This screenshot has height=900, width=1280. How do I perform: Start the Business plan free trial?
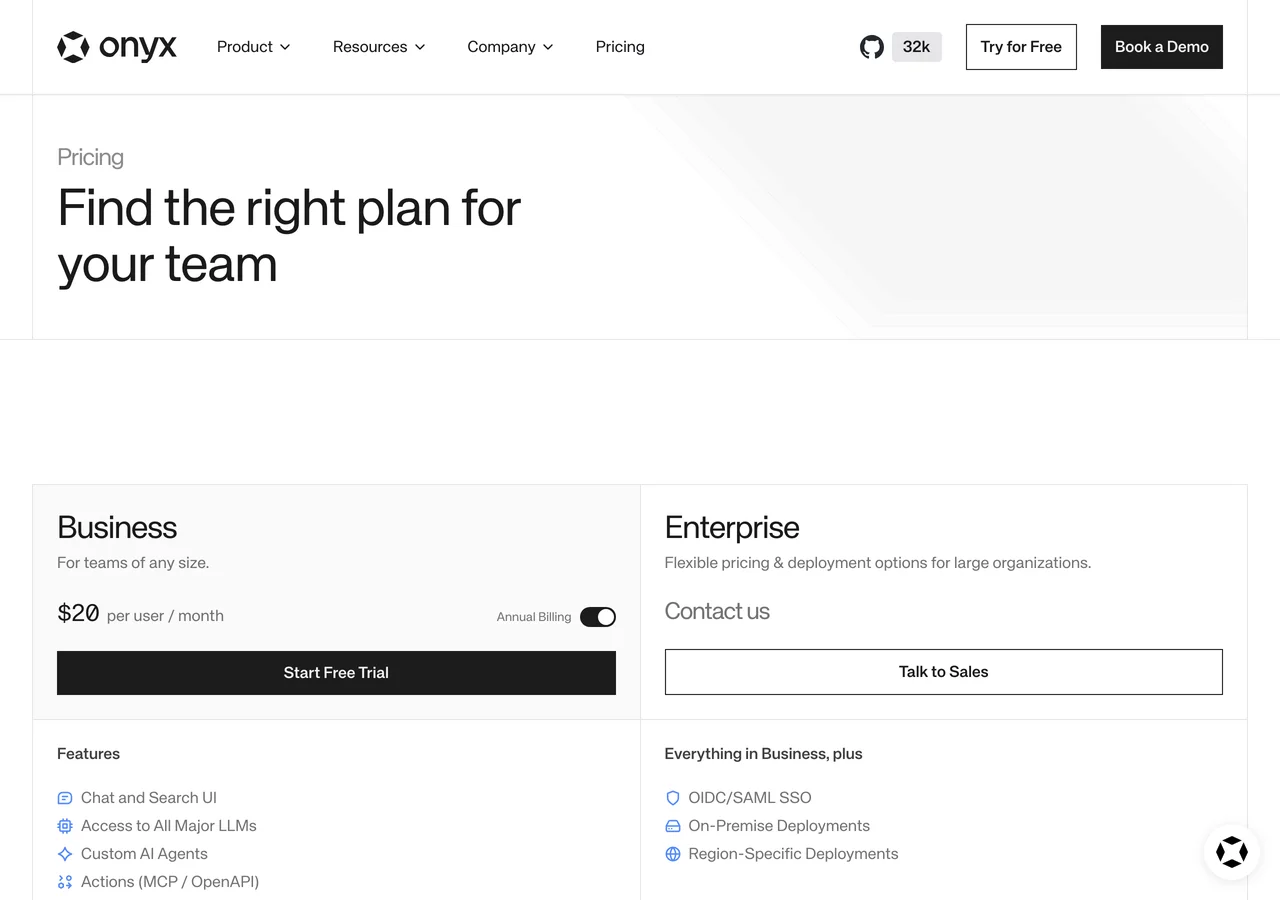[336, 673]
